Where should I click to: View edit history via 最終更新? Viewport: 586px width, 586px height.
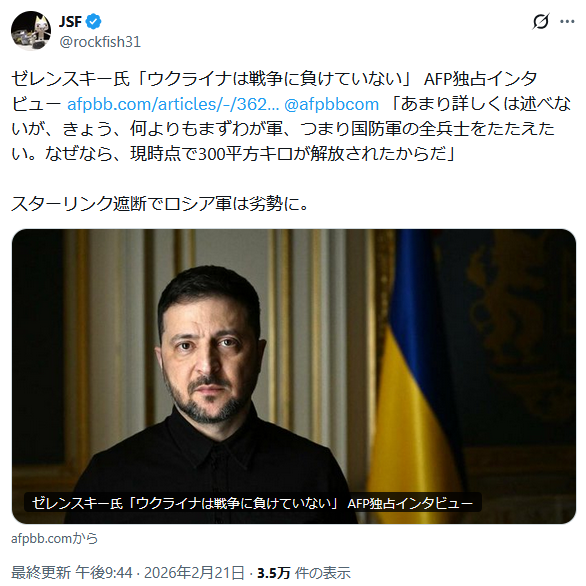(41, 573)
